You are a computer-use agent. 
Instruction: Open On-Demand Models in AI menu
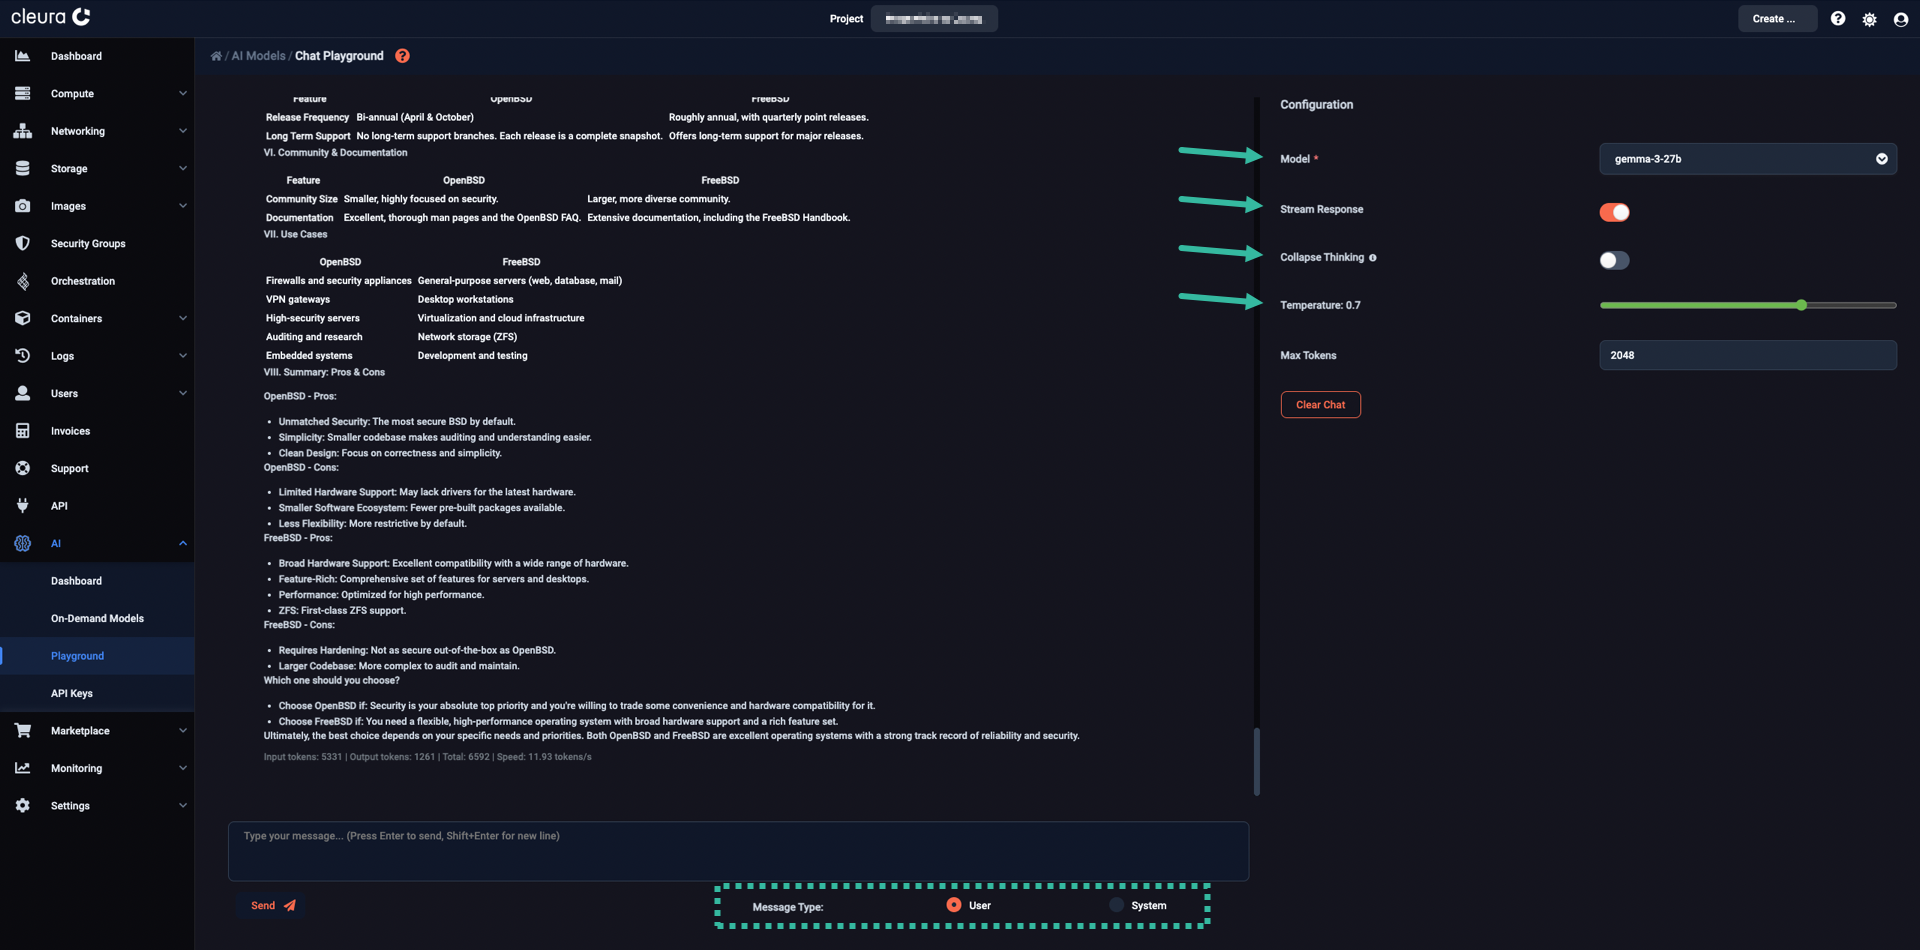[97, 619]
